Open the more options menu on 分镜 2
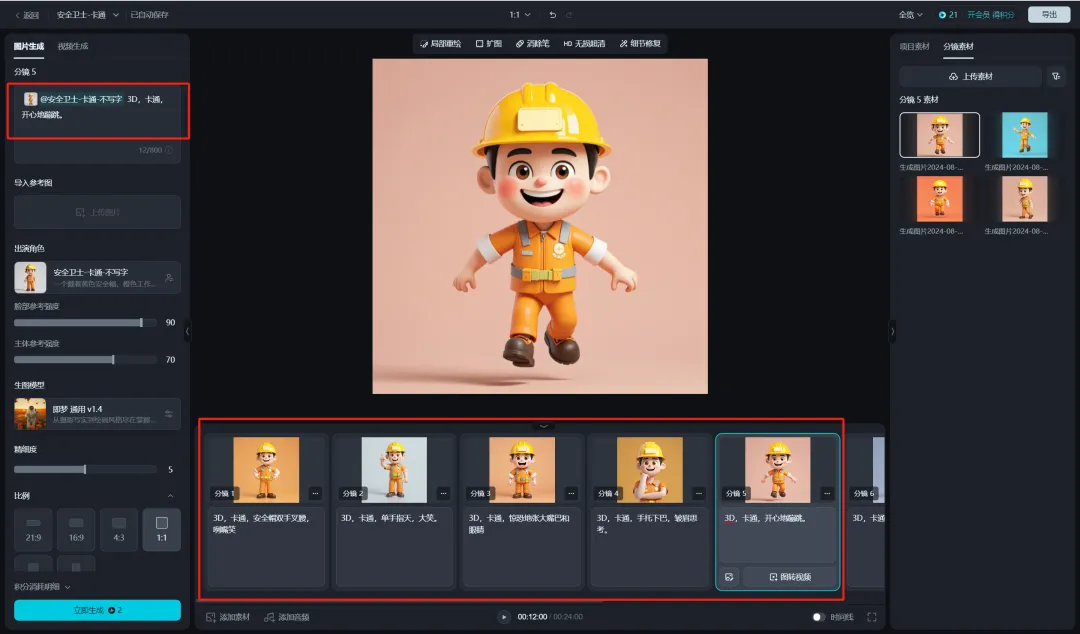The image size is (1080, 634). (444, 493)
